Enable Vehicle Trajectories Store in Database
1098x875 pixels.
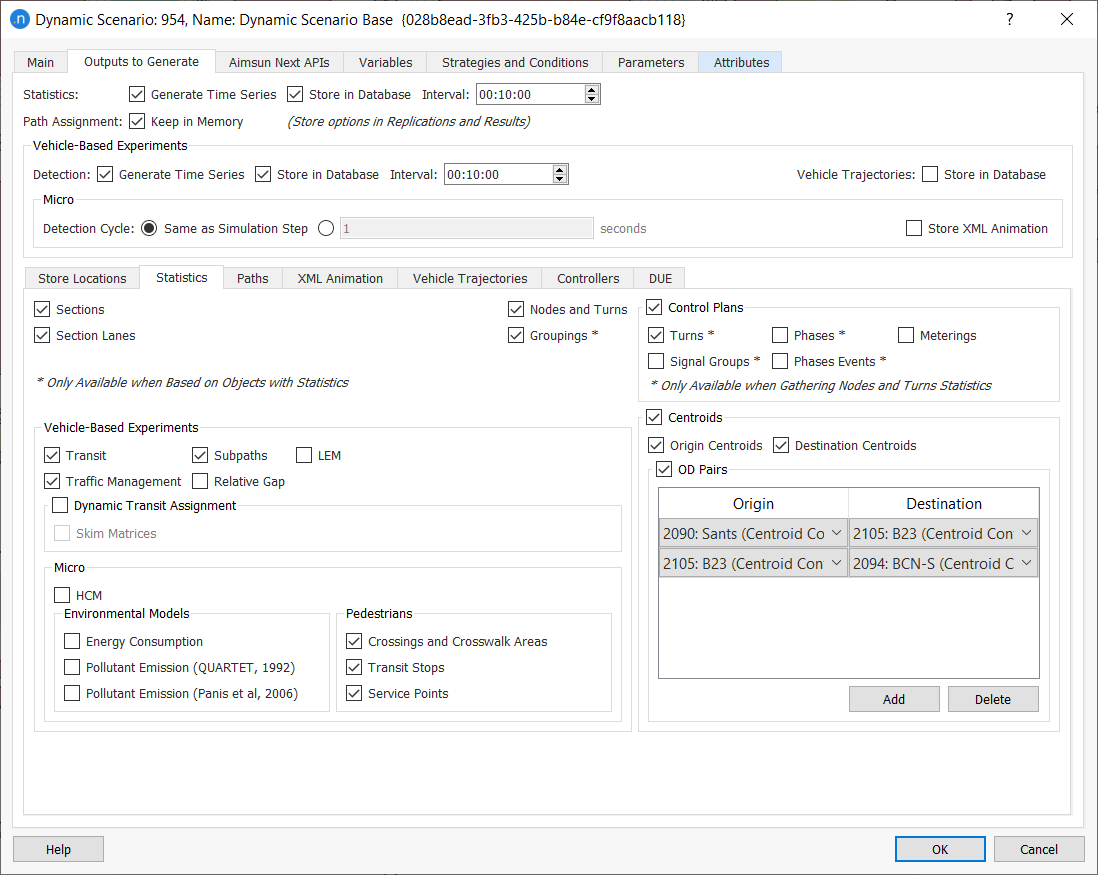930,175
